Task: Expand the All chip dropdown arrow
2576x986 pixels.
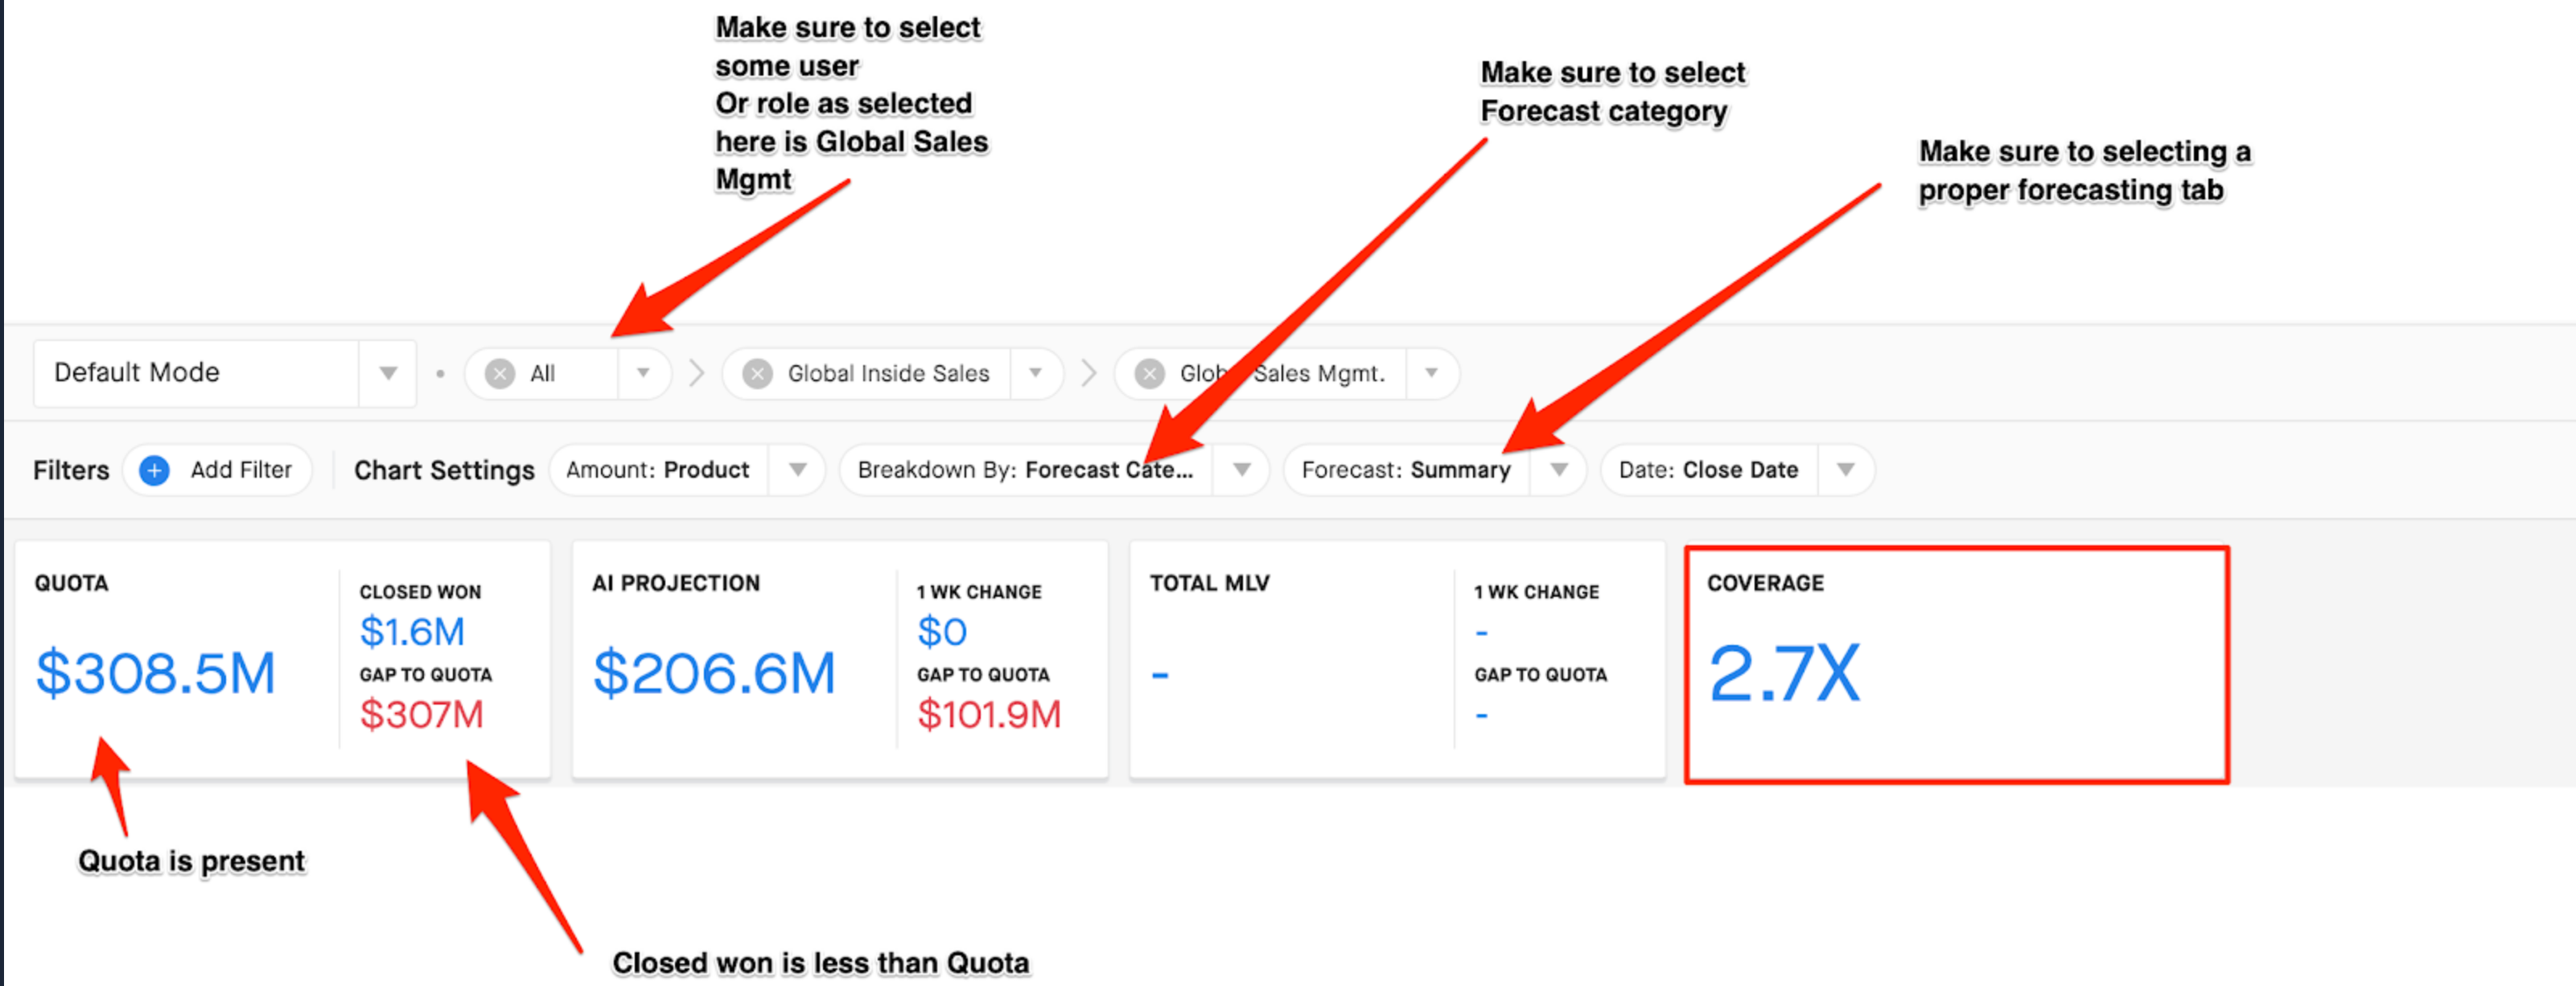Action: 643,373
